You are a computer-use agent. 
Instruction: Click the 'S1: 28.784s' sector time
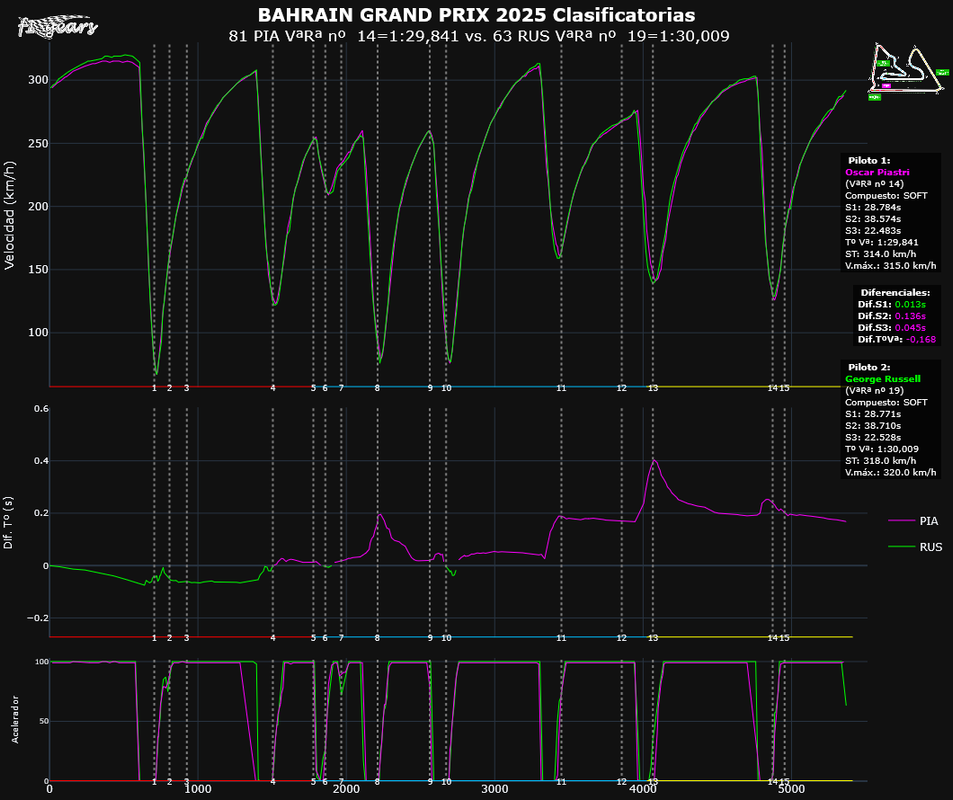coord(873,207)
